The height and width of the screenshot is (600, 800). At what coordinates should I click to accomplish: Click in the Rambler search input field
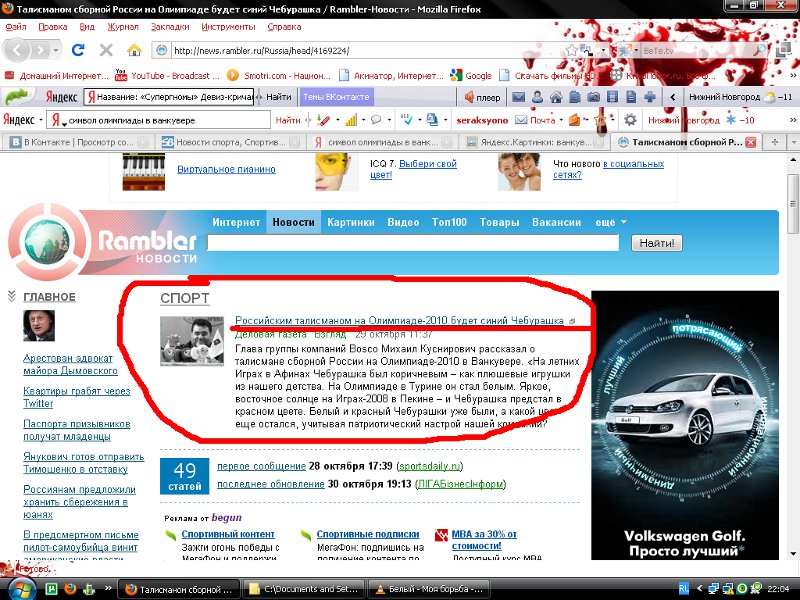[x=413, y=242]
